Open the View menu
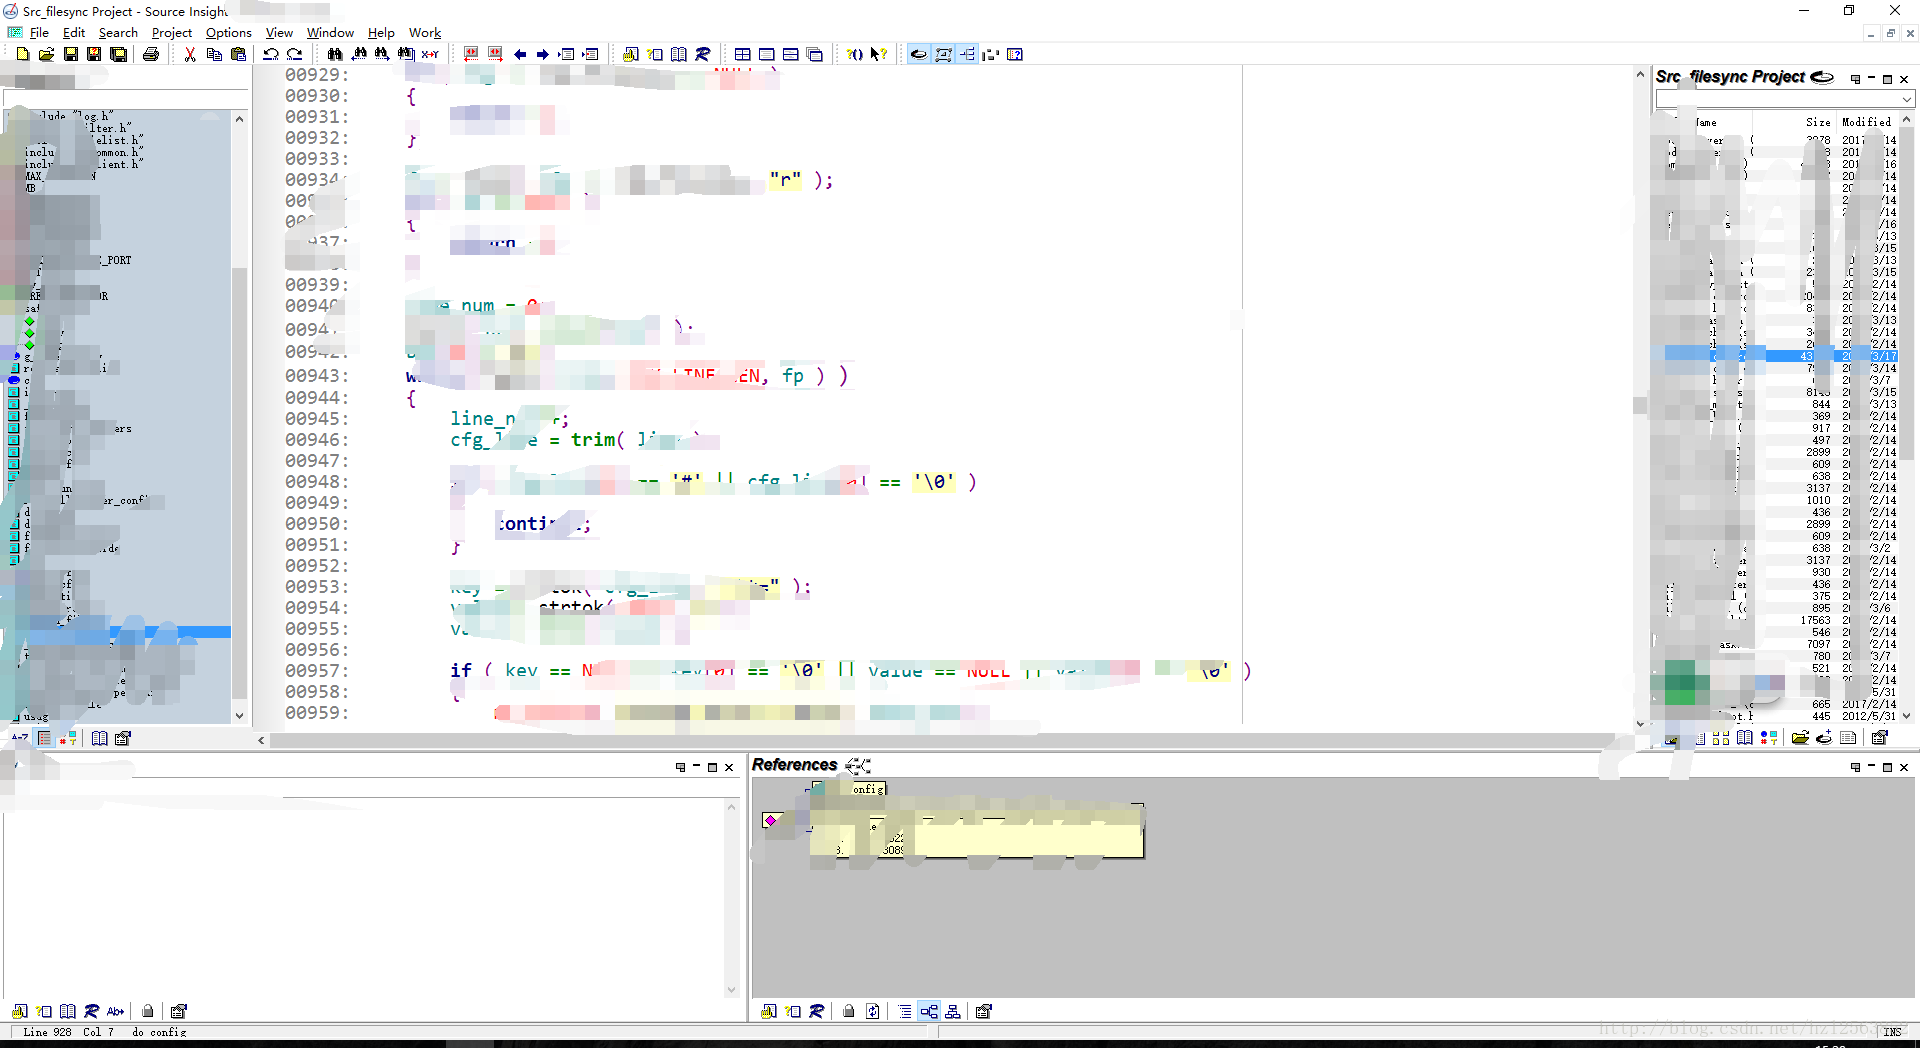Image resolution: width=1920 pixels, height=1048 pixels. (279, 32)
